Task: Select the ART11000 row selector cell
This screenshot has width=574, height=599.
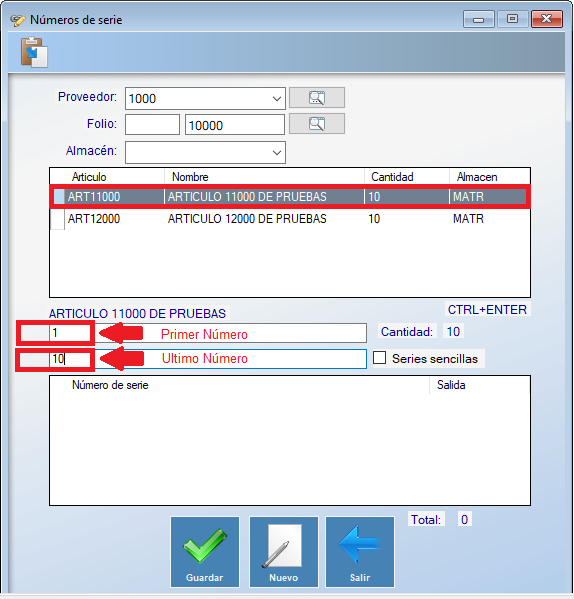Action: (x=58, y=197)
